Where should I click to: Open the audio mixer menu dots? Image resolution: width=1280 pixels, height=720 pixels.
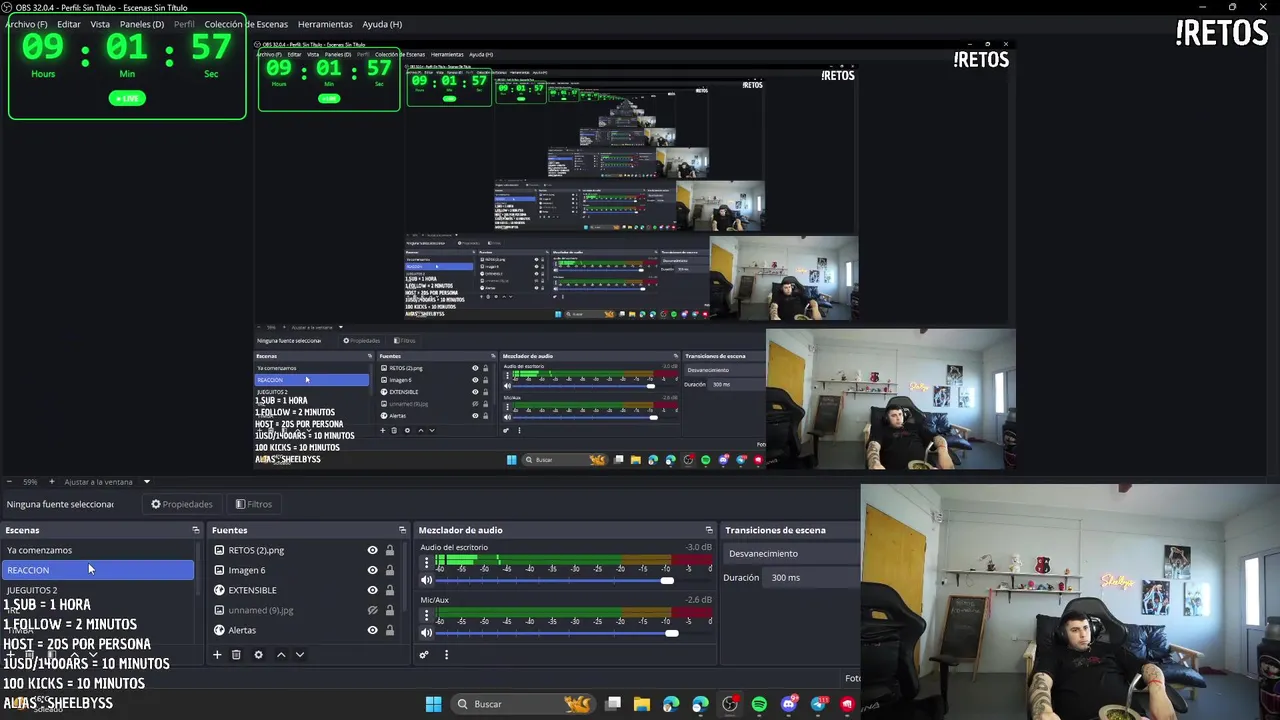click(446, 655)
